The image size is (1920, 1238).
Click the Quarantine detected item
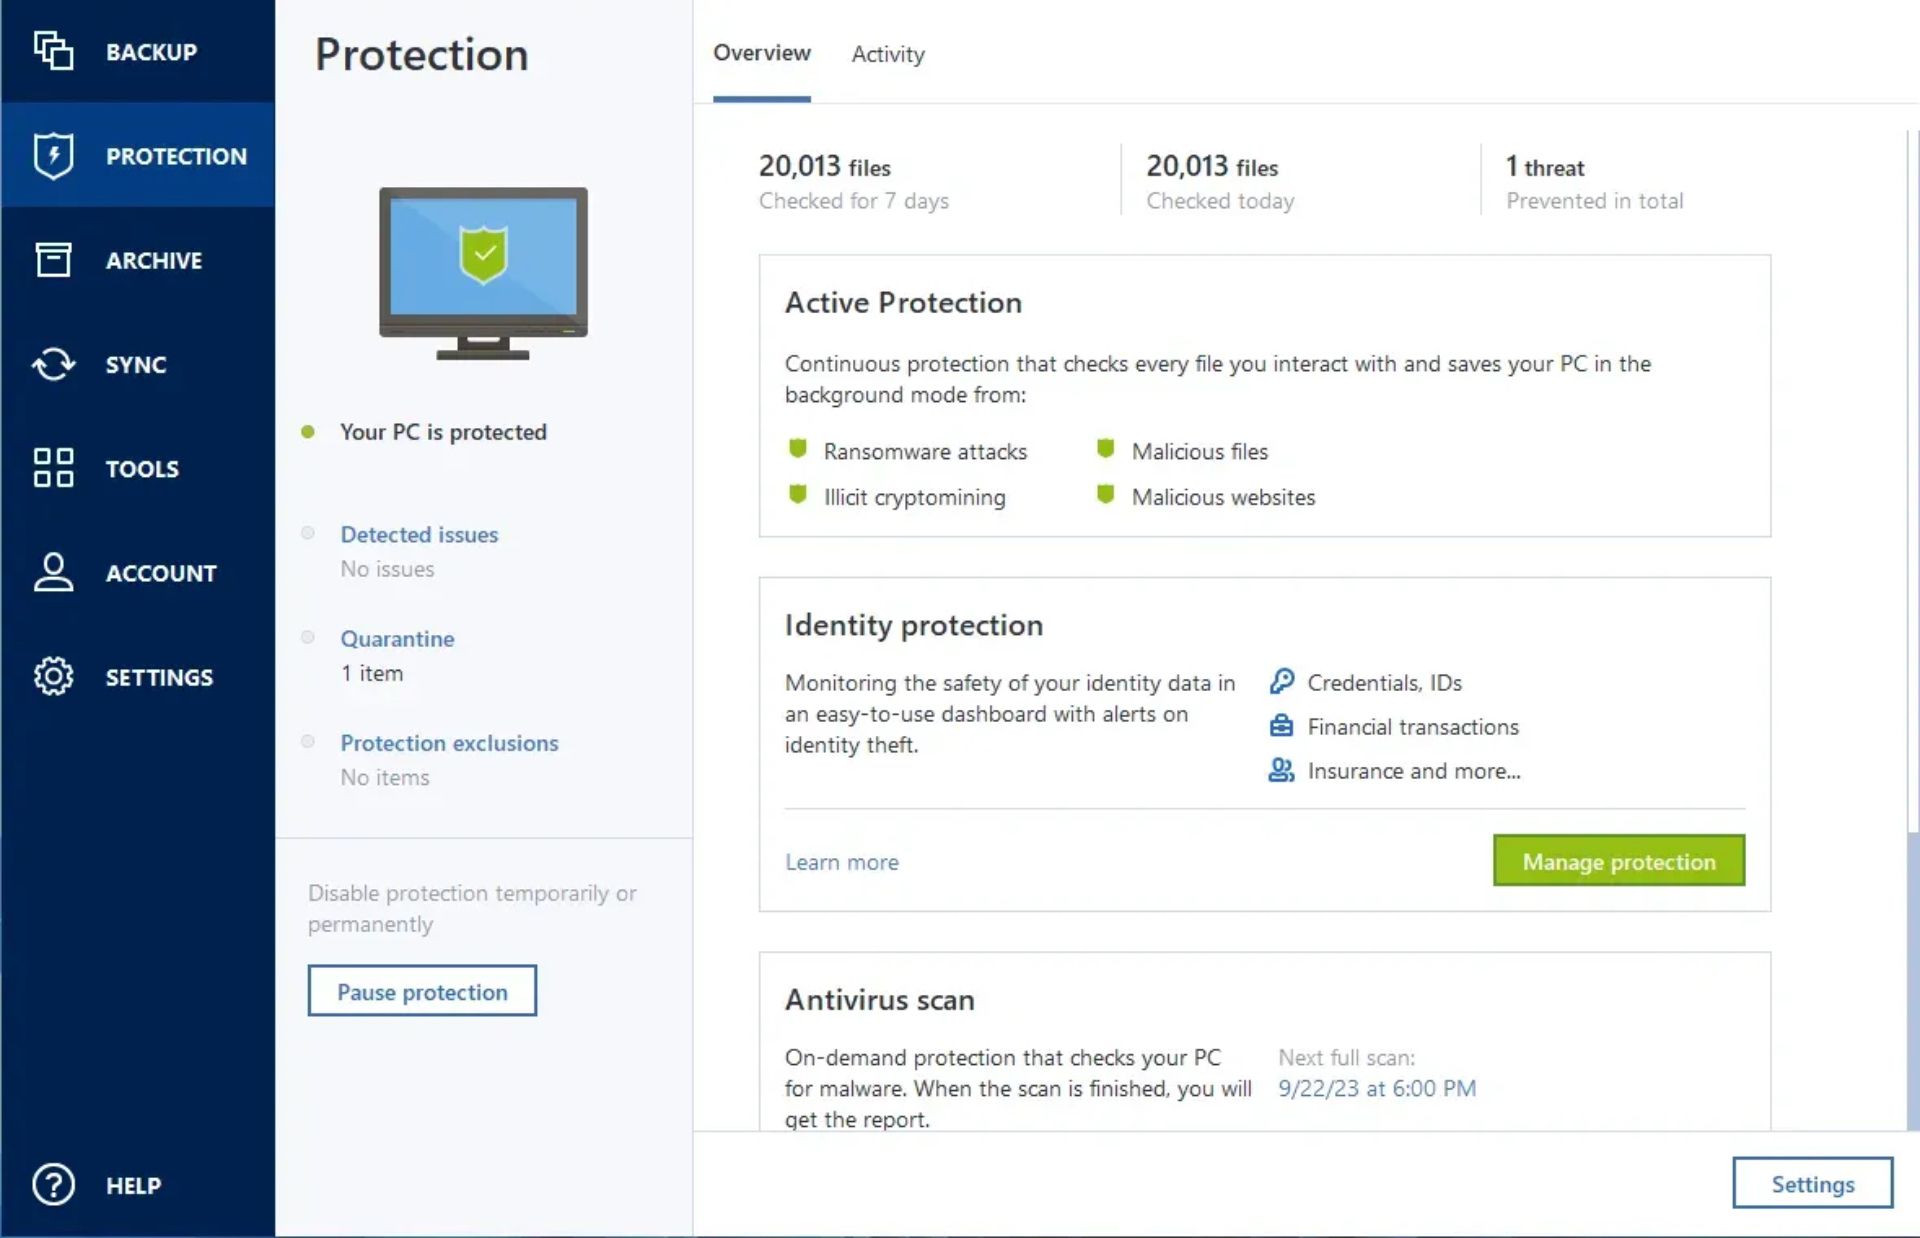[x=397, y=638]
